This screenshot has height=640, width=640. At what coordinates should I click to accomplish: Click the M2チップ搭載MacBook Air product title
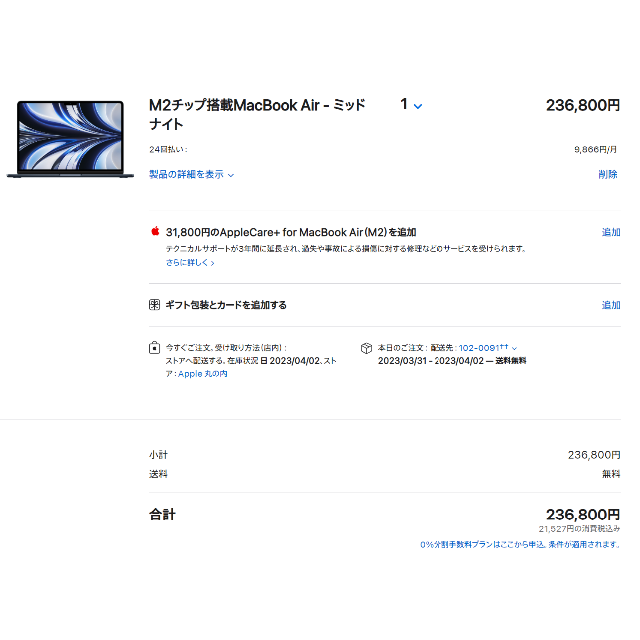click(x=257, y=114)
